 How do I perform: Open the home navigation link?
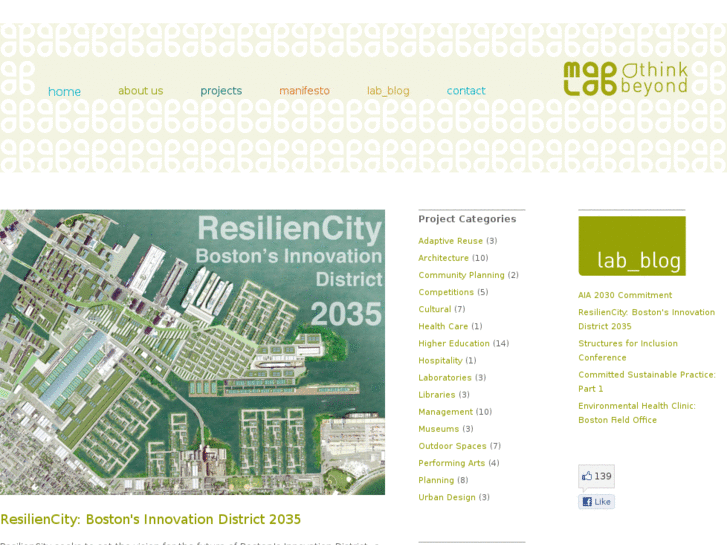pos(64,91)
